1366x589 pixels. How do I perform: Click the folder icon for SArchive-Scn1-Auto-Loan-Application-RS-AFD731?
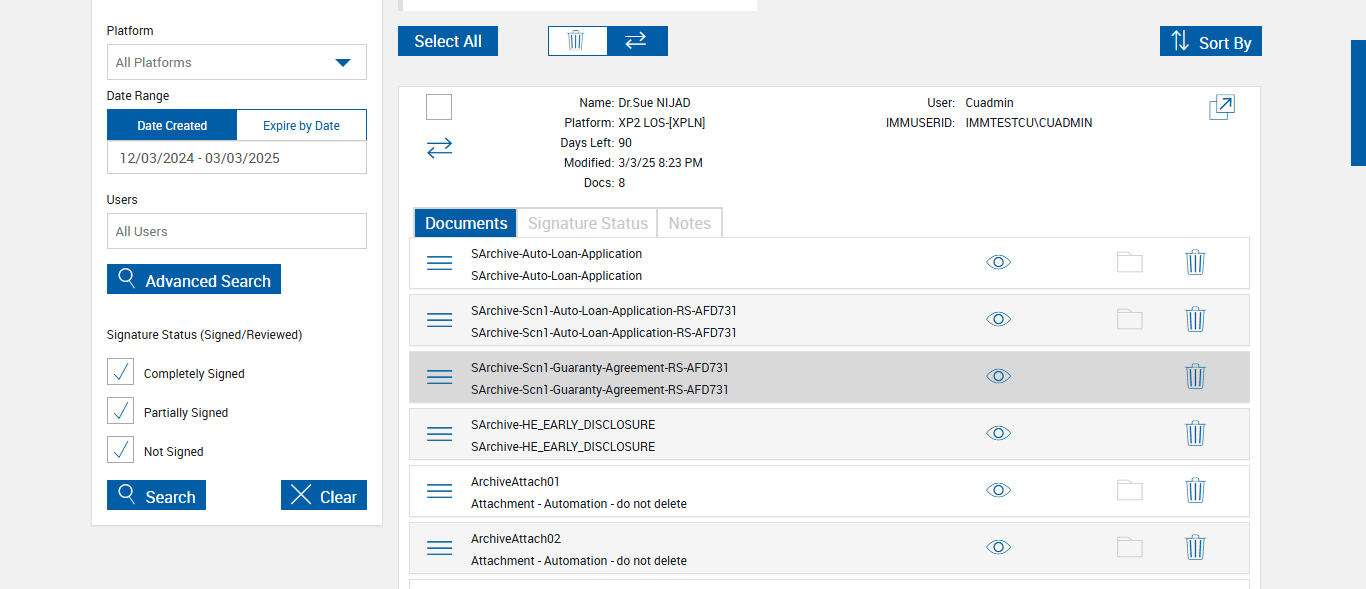(1129, 319)
